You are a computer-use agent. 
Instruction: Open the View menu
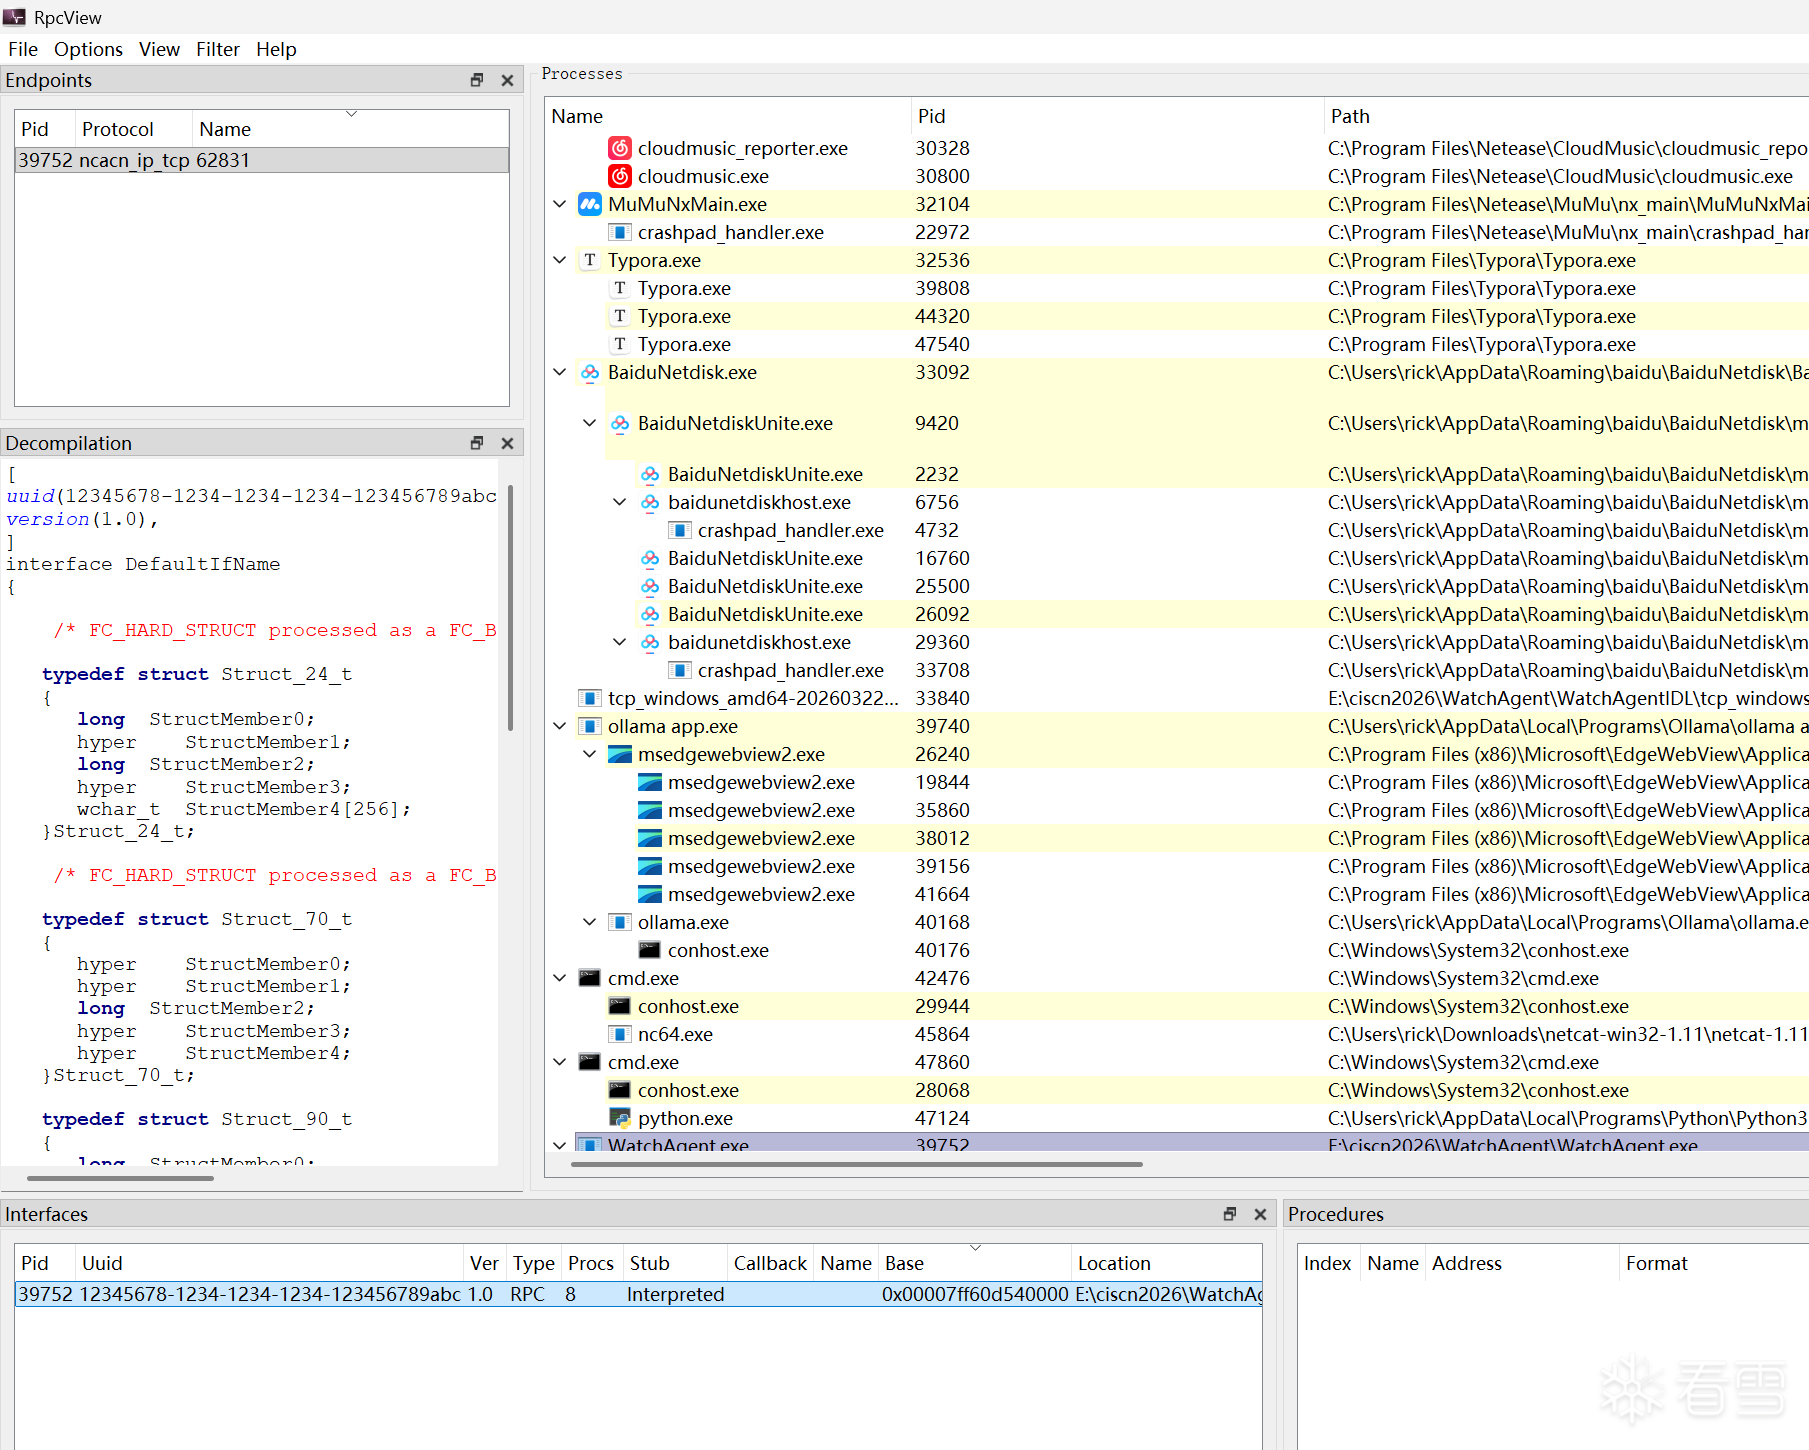159,49
